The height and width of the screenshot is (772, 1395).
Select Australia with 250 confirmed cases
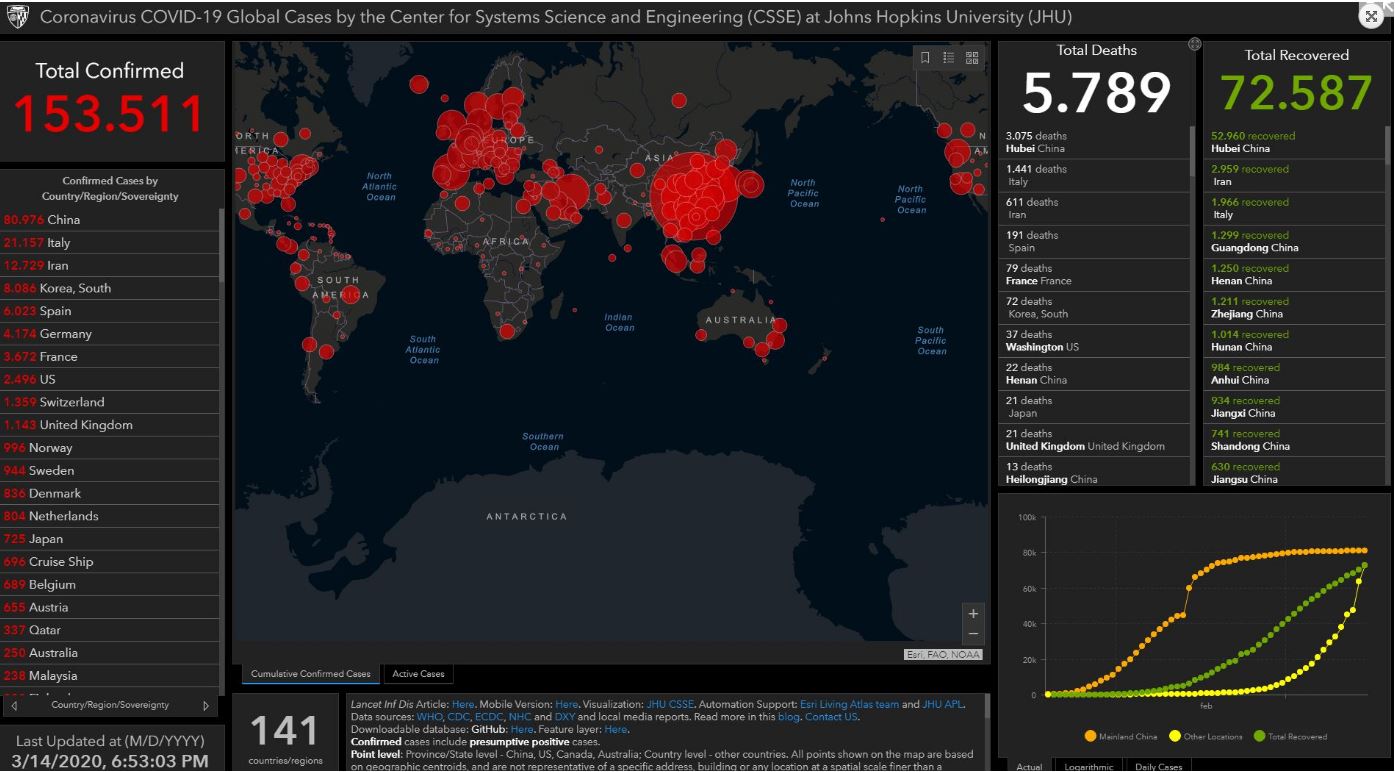pos(110,653)
